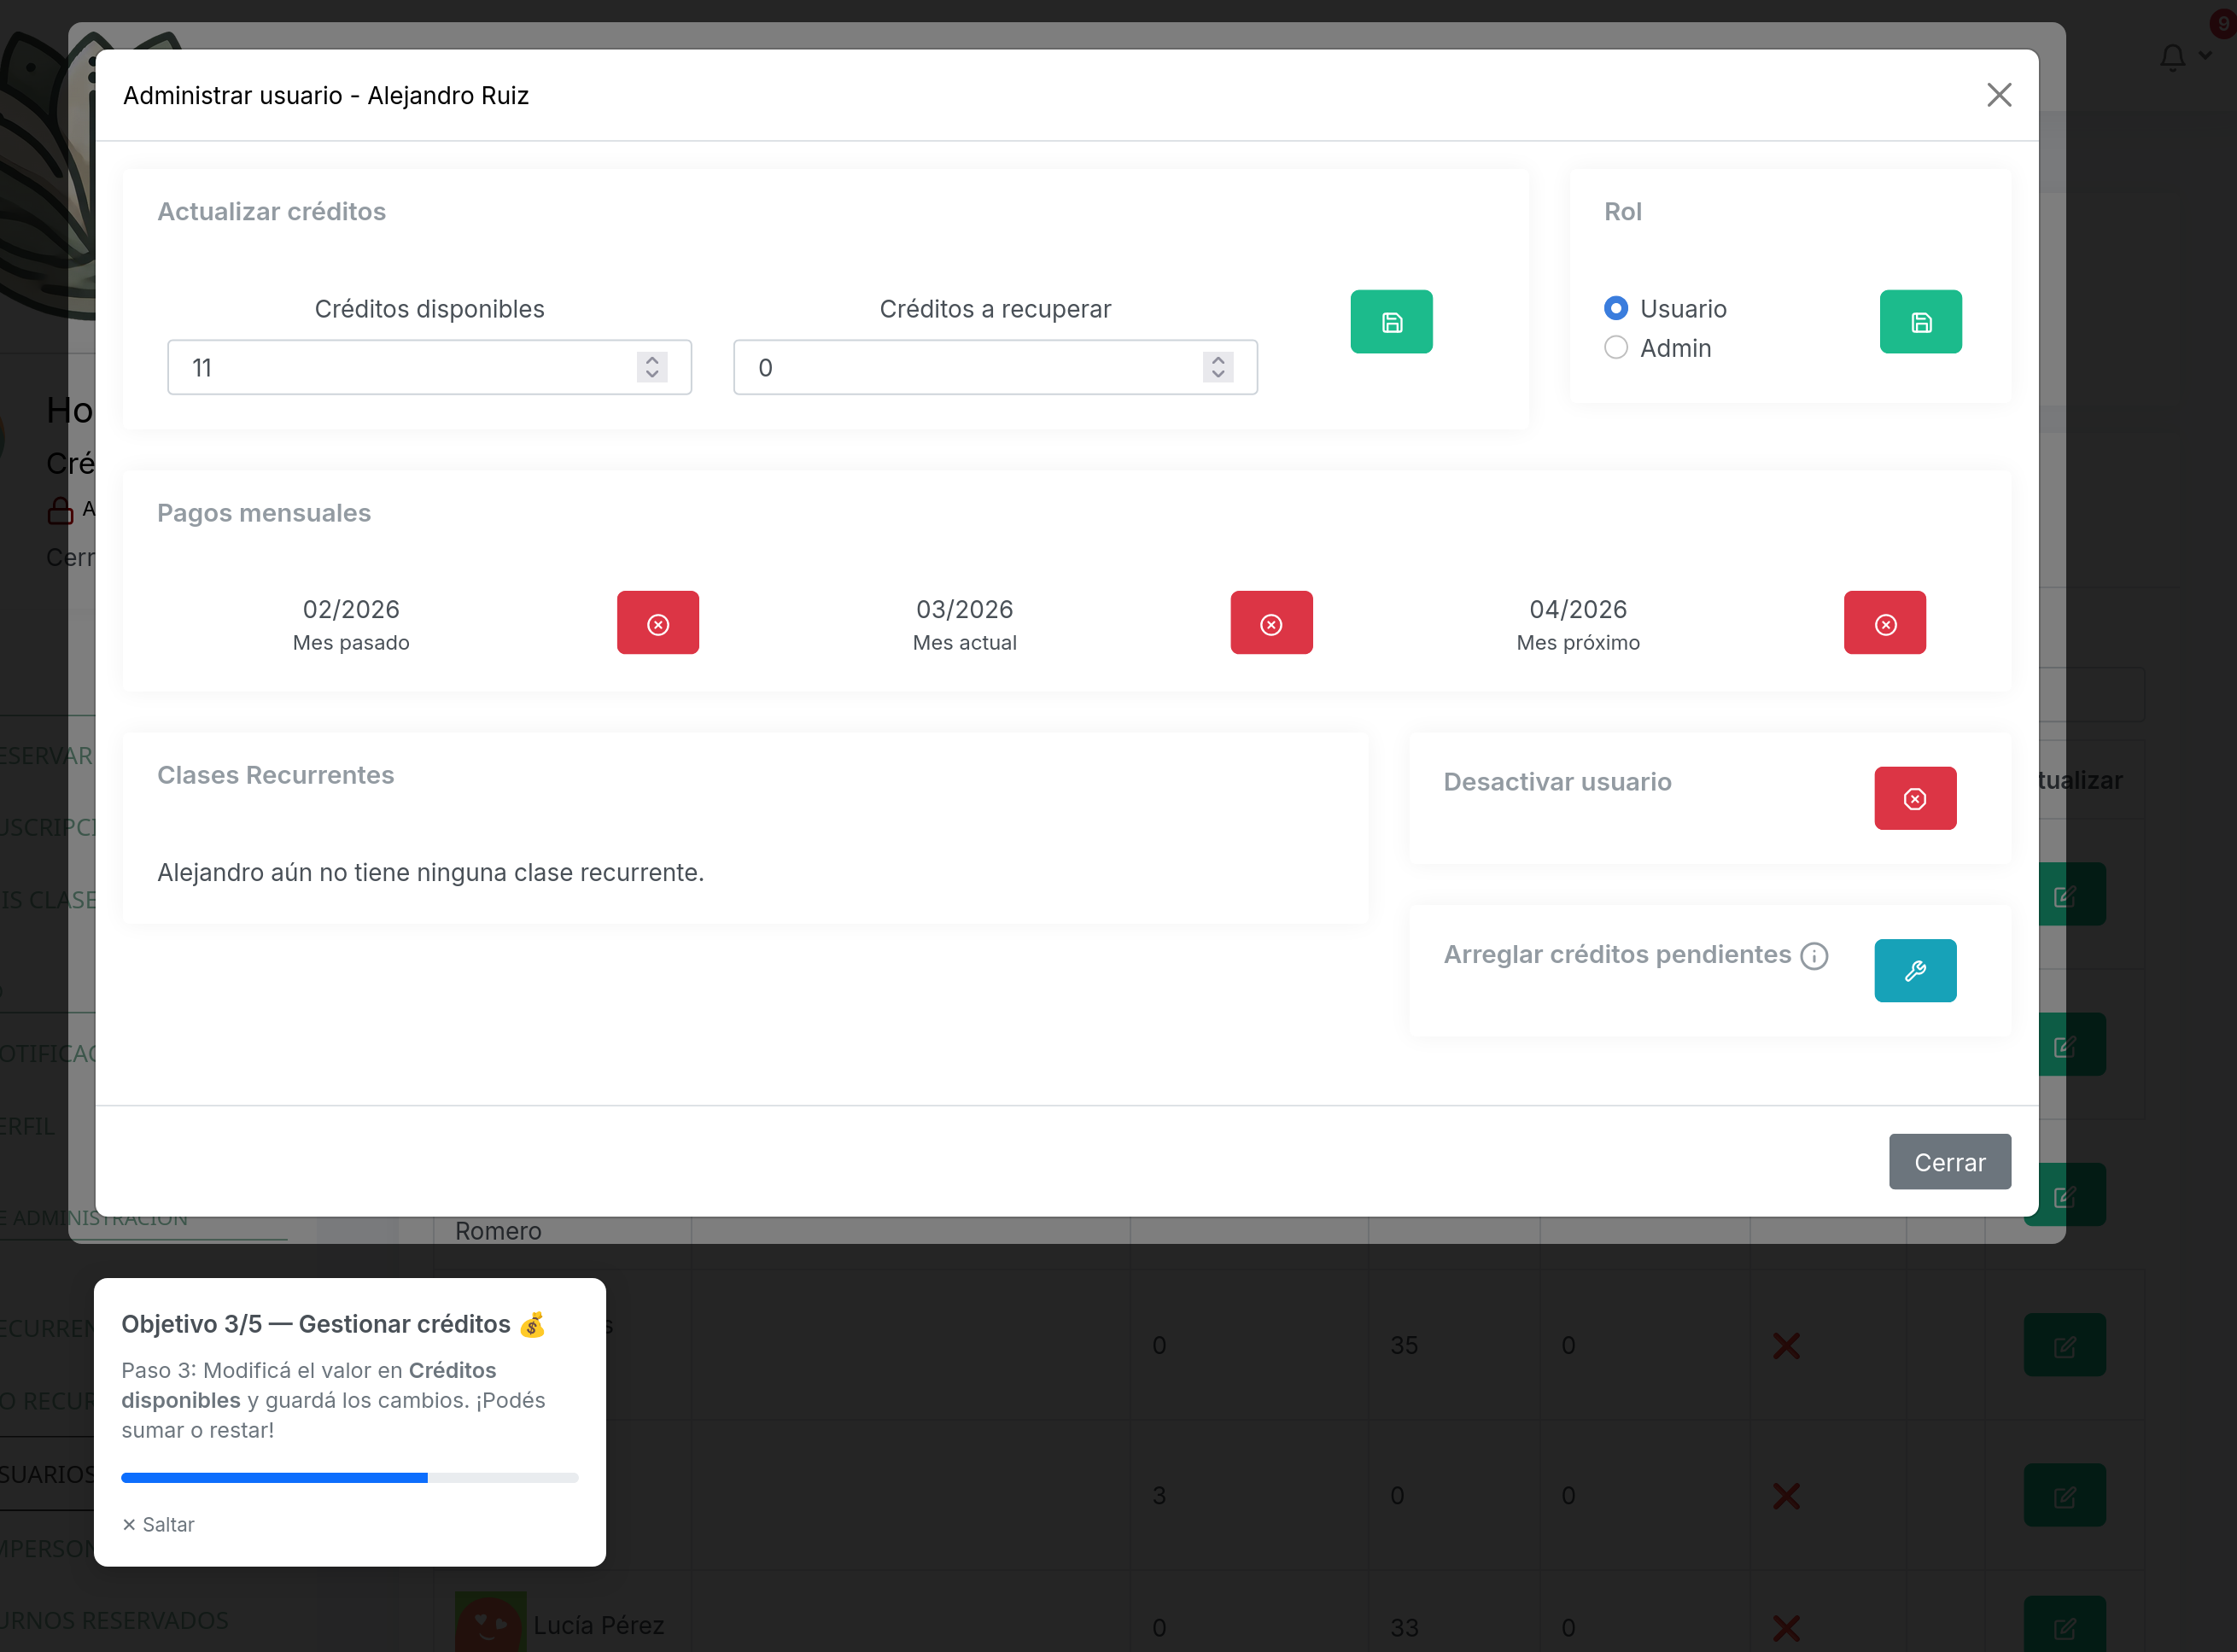This screenshot has width=2237, height=1652.
Task: Close the Administrar usuario dialog with X
Action: 1998,95
